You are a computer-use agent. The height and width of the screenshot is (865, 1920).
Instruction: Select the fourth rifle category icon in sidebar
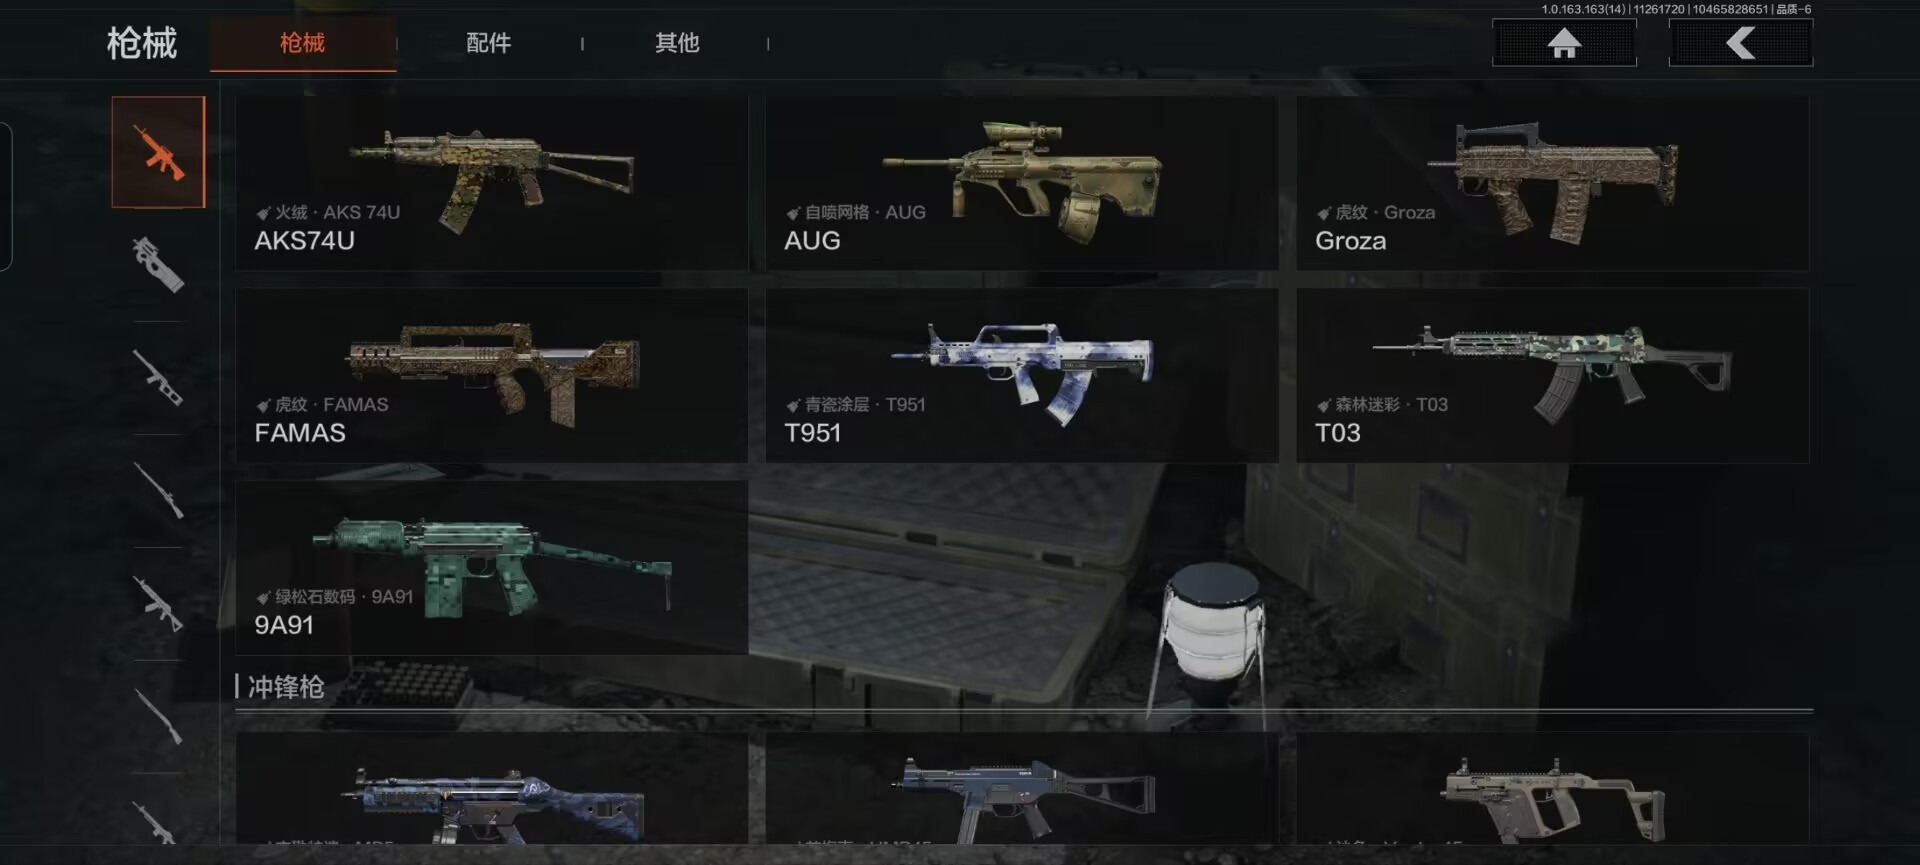pyautogui.click(x=158, y=491)
